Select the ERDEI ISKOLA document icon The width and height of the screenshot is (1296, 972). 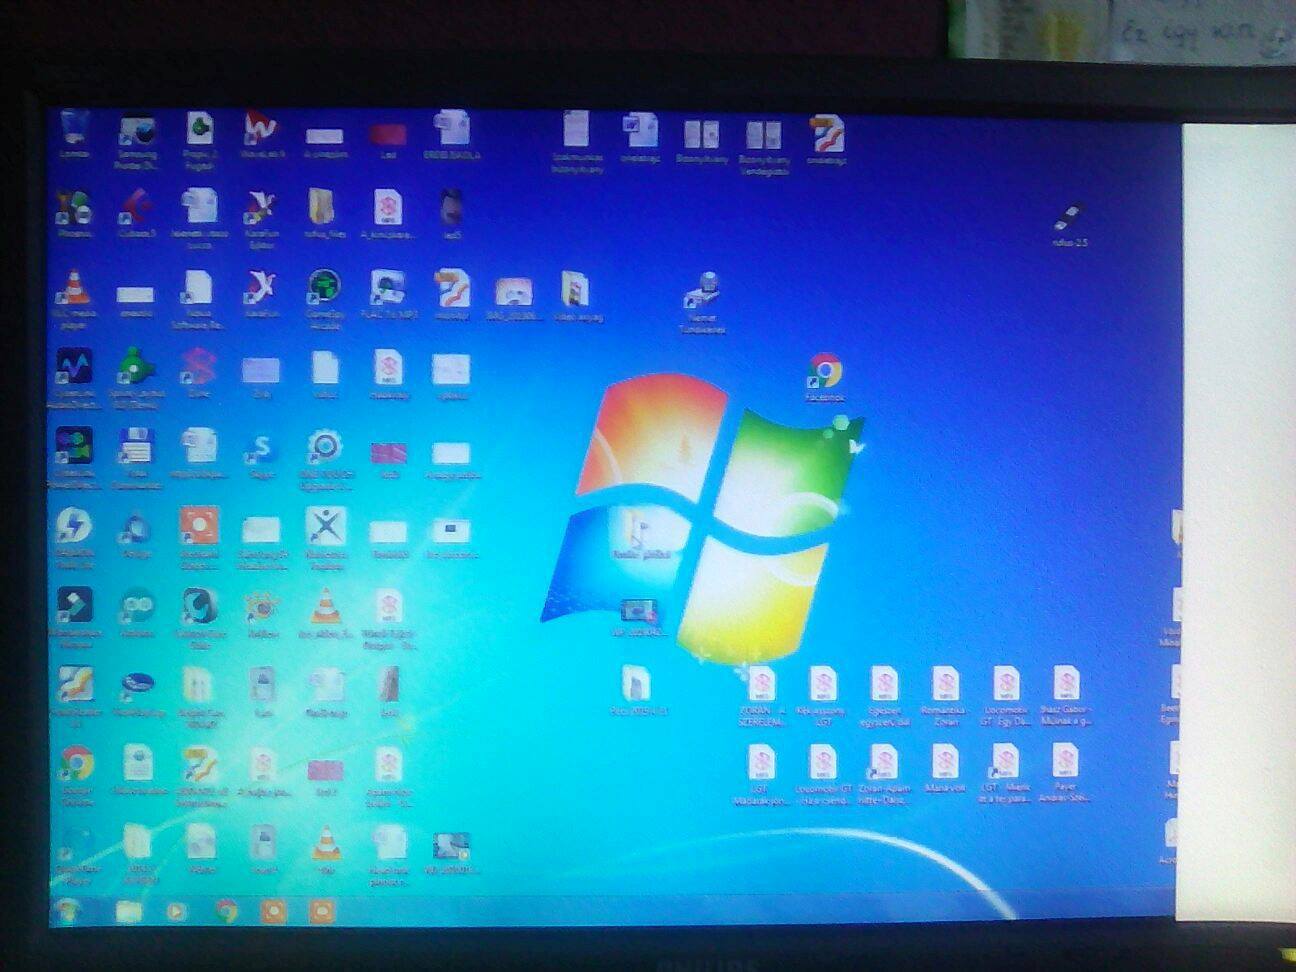451,136
